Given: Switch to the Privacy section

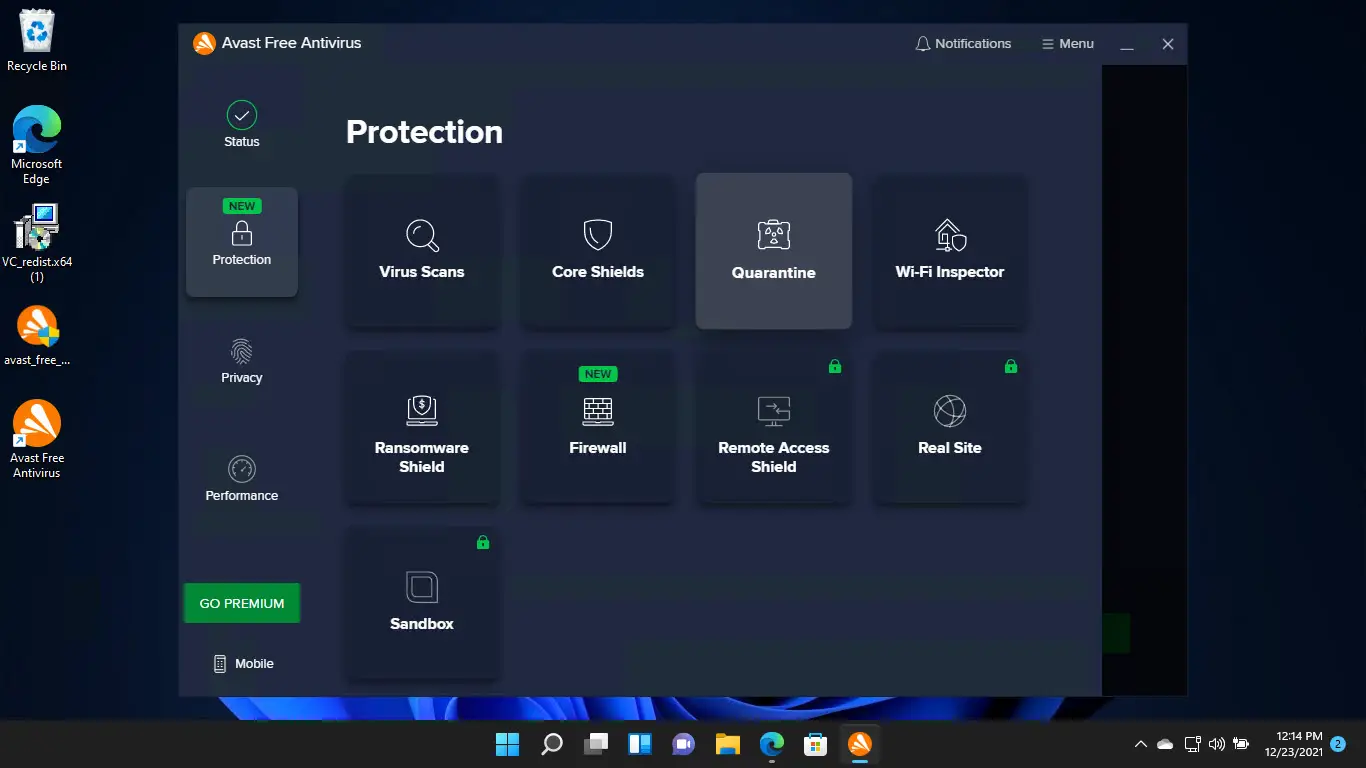Looking at the screenshot, I should [x=242, y=361].
